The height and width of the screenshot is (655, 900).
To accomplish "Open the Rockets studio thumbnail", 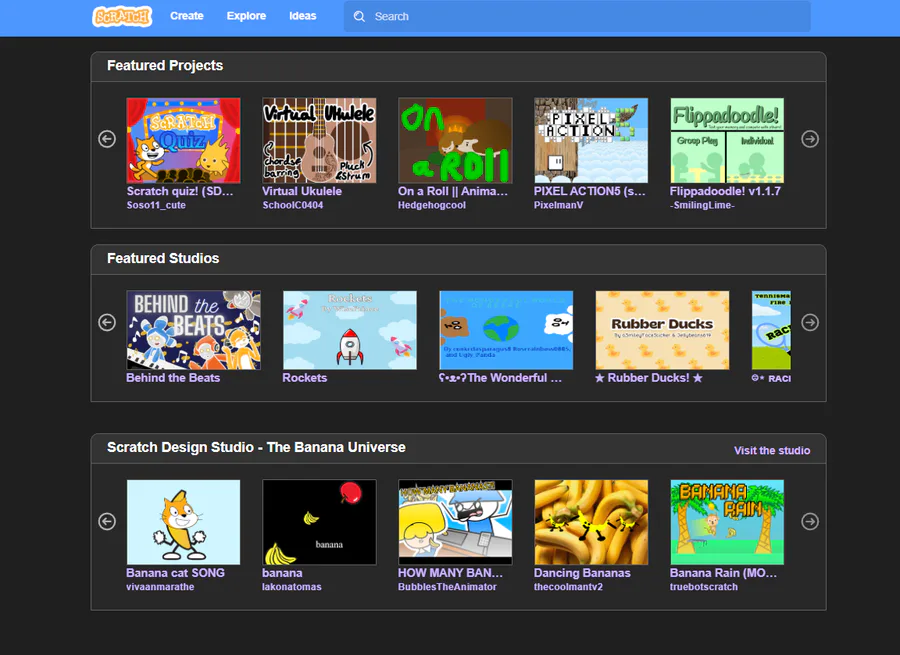I will pos(350,330).
